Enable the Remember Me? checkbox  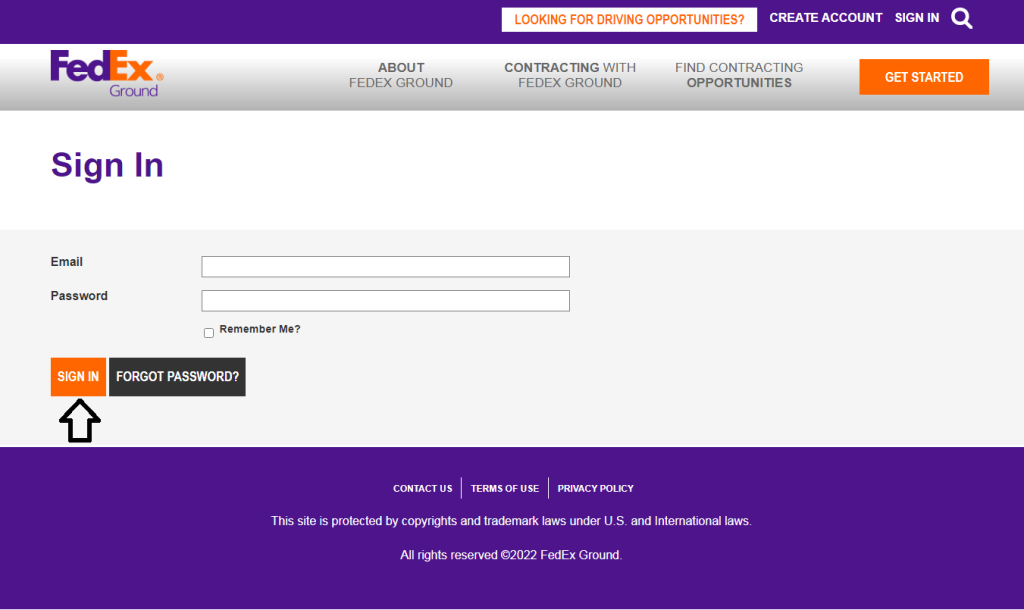[208, 332]
